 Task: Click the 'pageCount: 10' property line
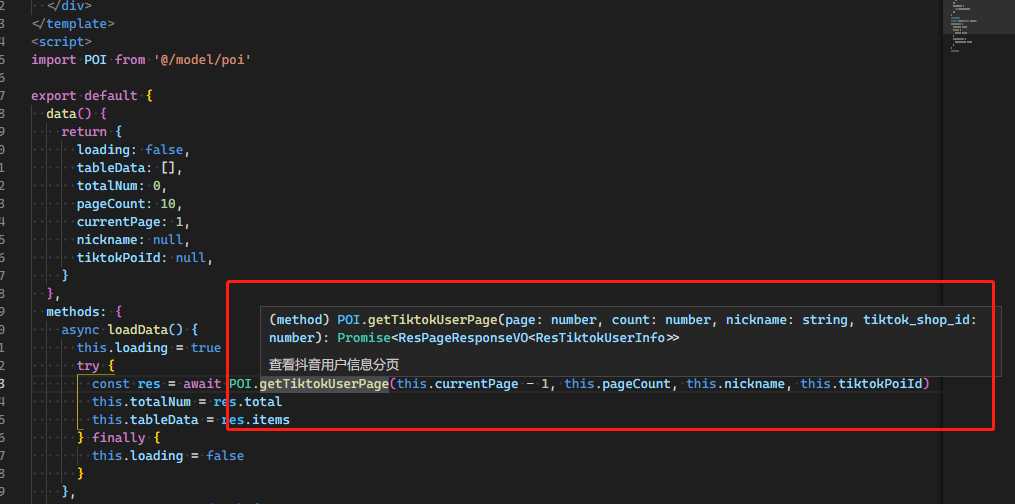130,204
